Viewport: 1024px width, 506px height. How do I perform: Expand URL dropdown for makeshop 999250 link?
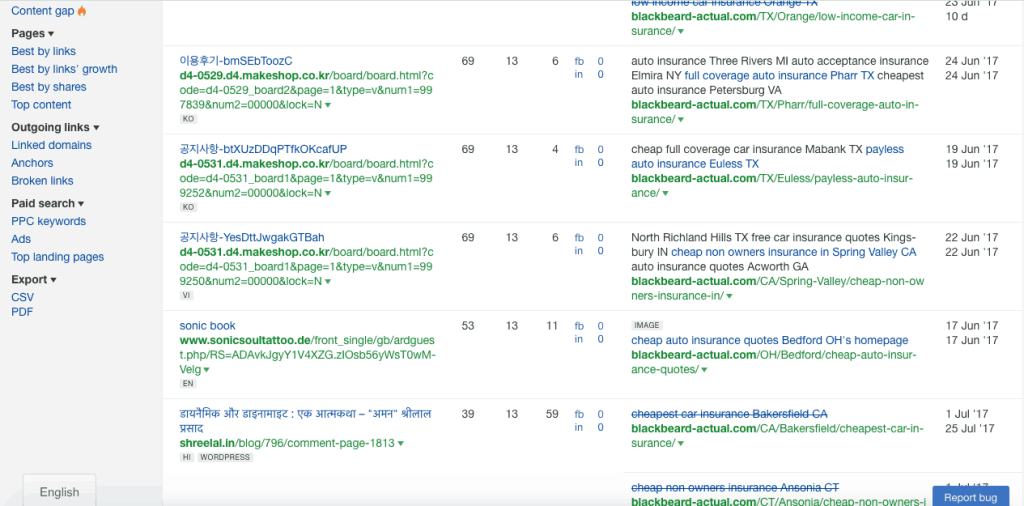[328, 281]
